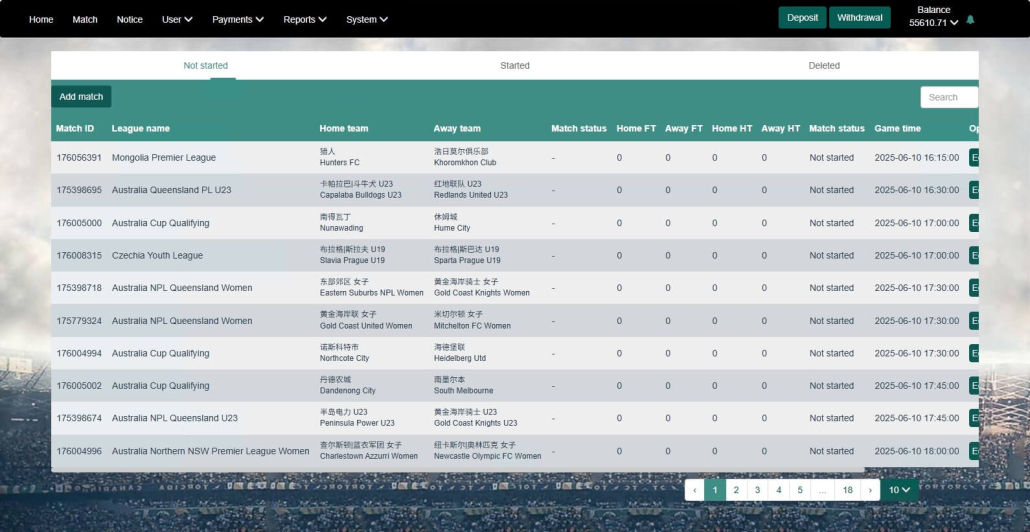Image resolution: width=1030 pixels, height=532 pixels.
Task: Click the edit button for match 176005000
Action: click(x=974, y=223)
